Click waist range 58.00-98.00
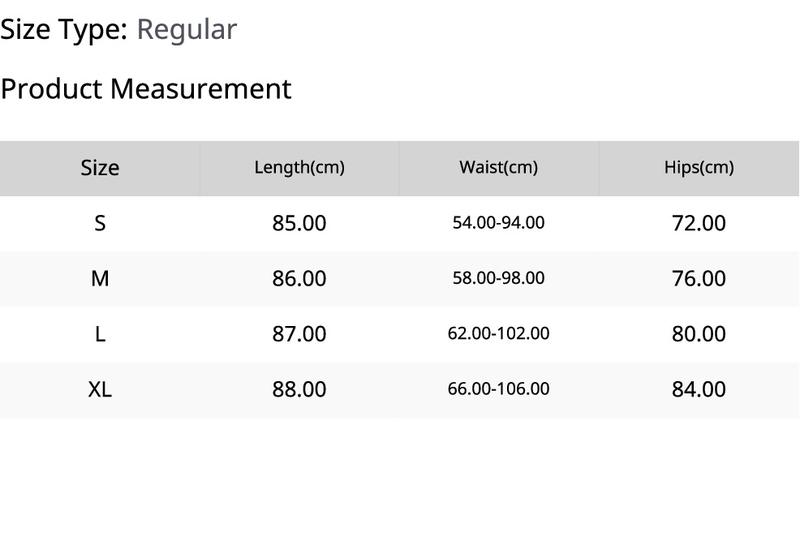 498,278
